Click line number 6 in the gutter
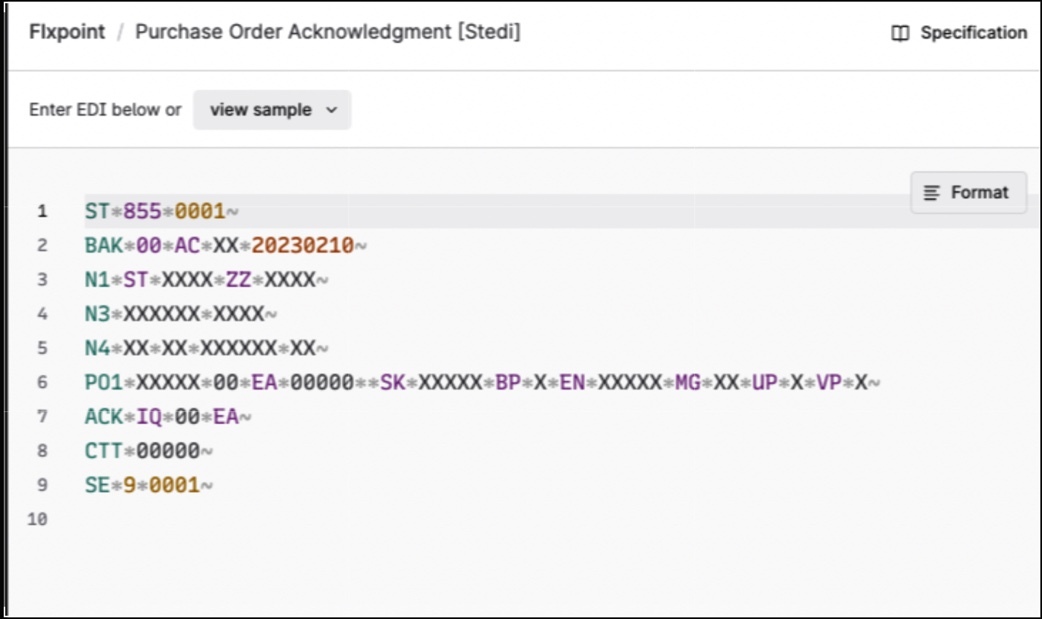1042x619 pixels. click(x=42, y=382)
